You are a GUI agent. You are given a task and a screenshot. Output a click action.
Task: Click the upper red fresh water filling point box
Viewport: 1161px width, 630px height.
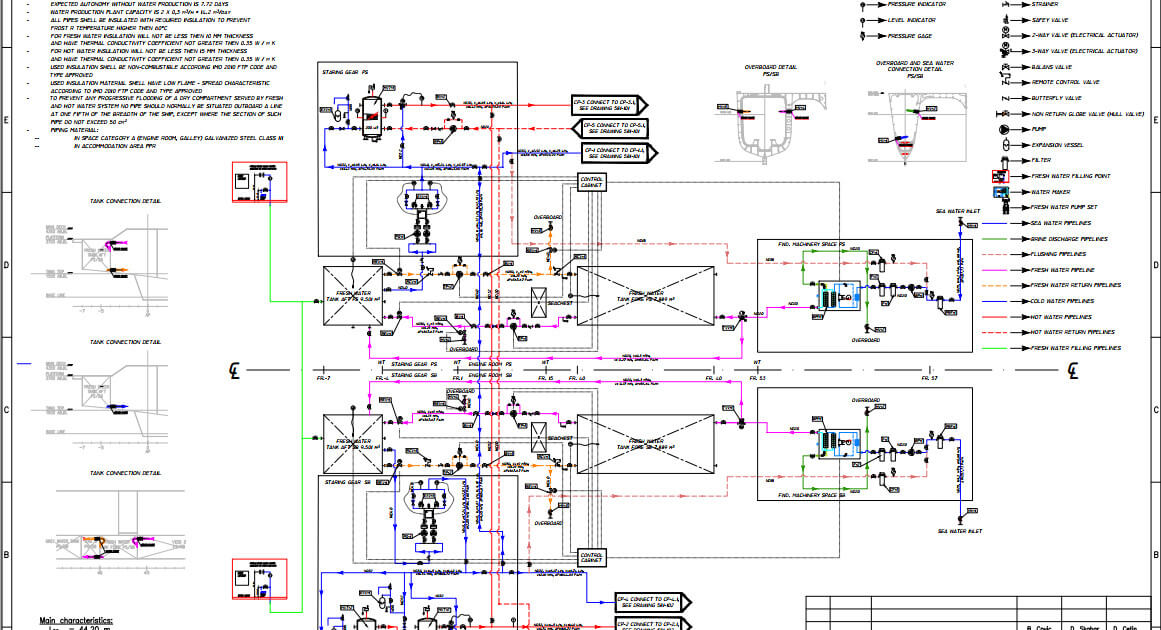click(259, 182)
